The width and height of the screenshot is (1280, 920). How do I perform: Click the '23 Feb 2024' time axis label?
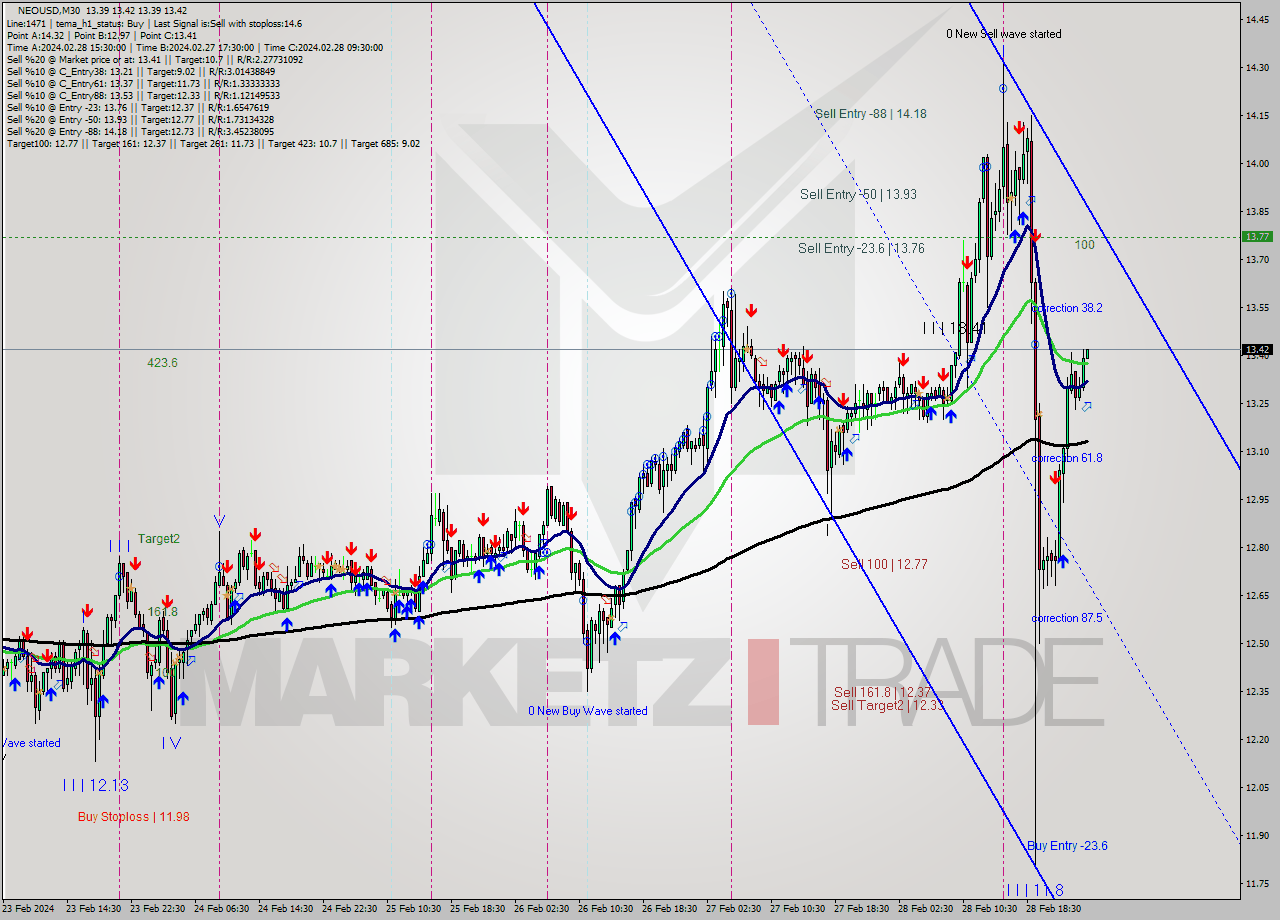28,909
